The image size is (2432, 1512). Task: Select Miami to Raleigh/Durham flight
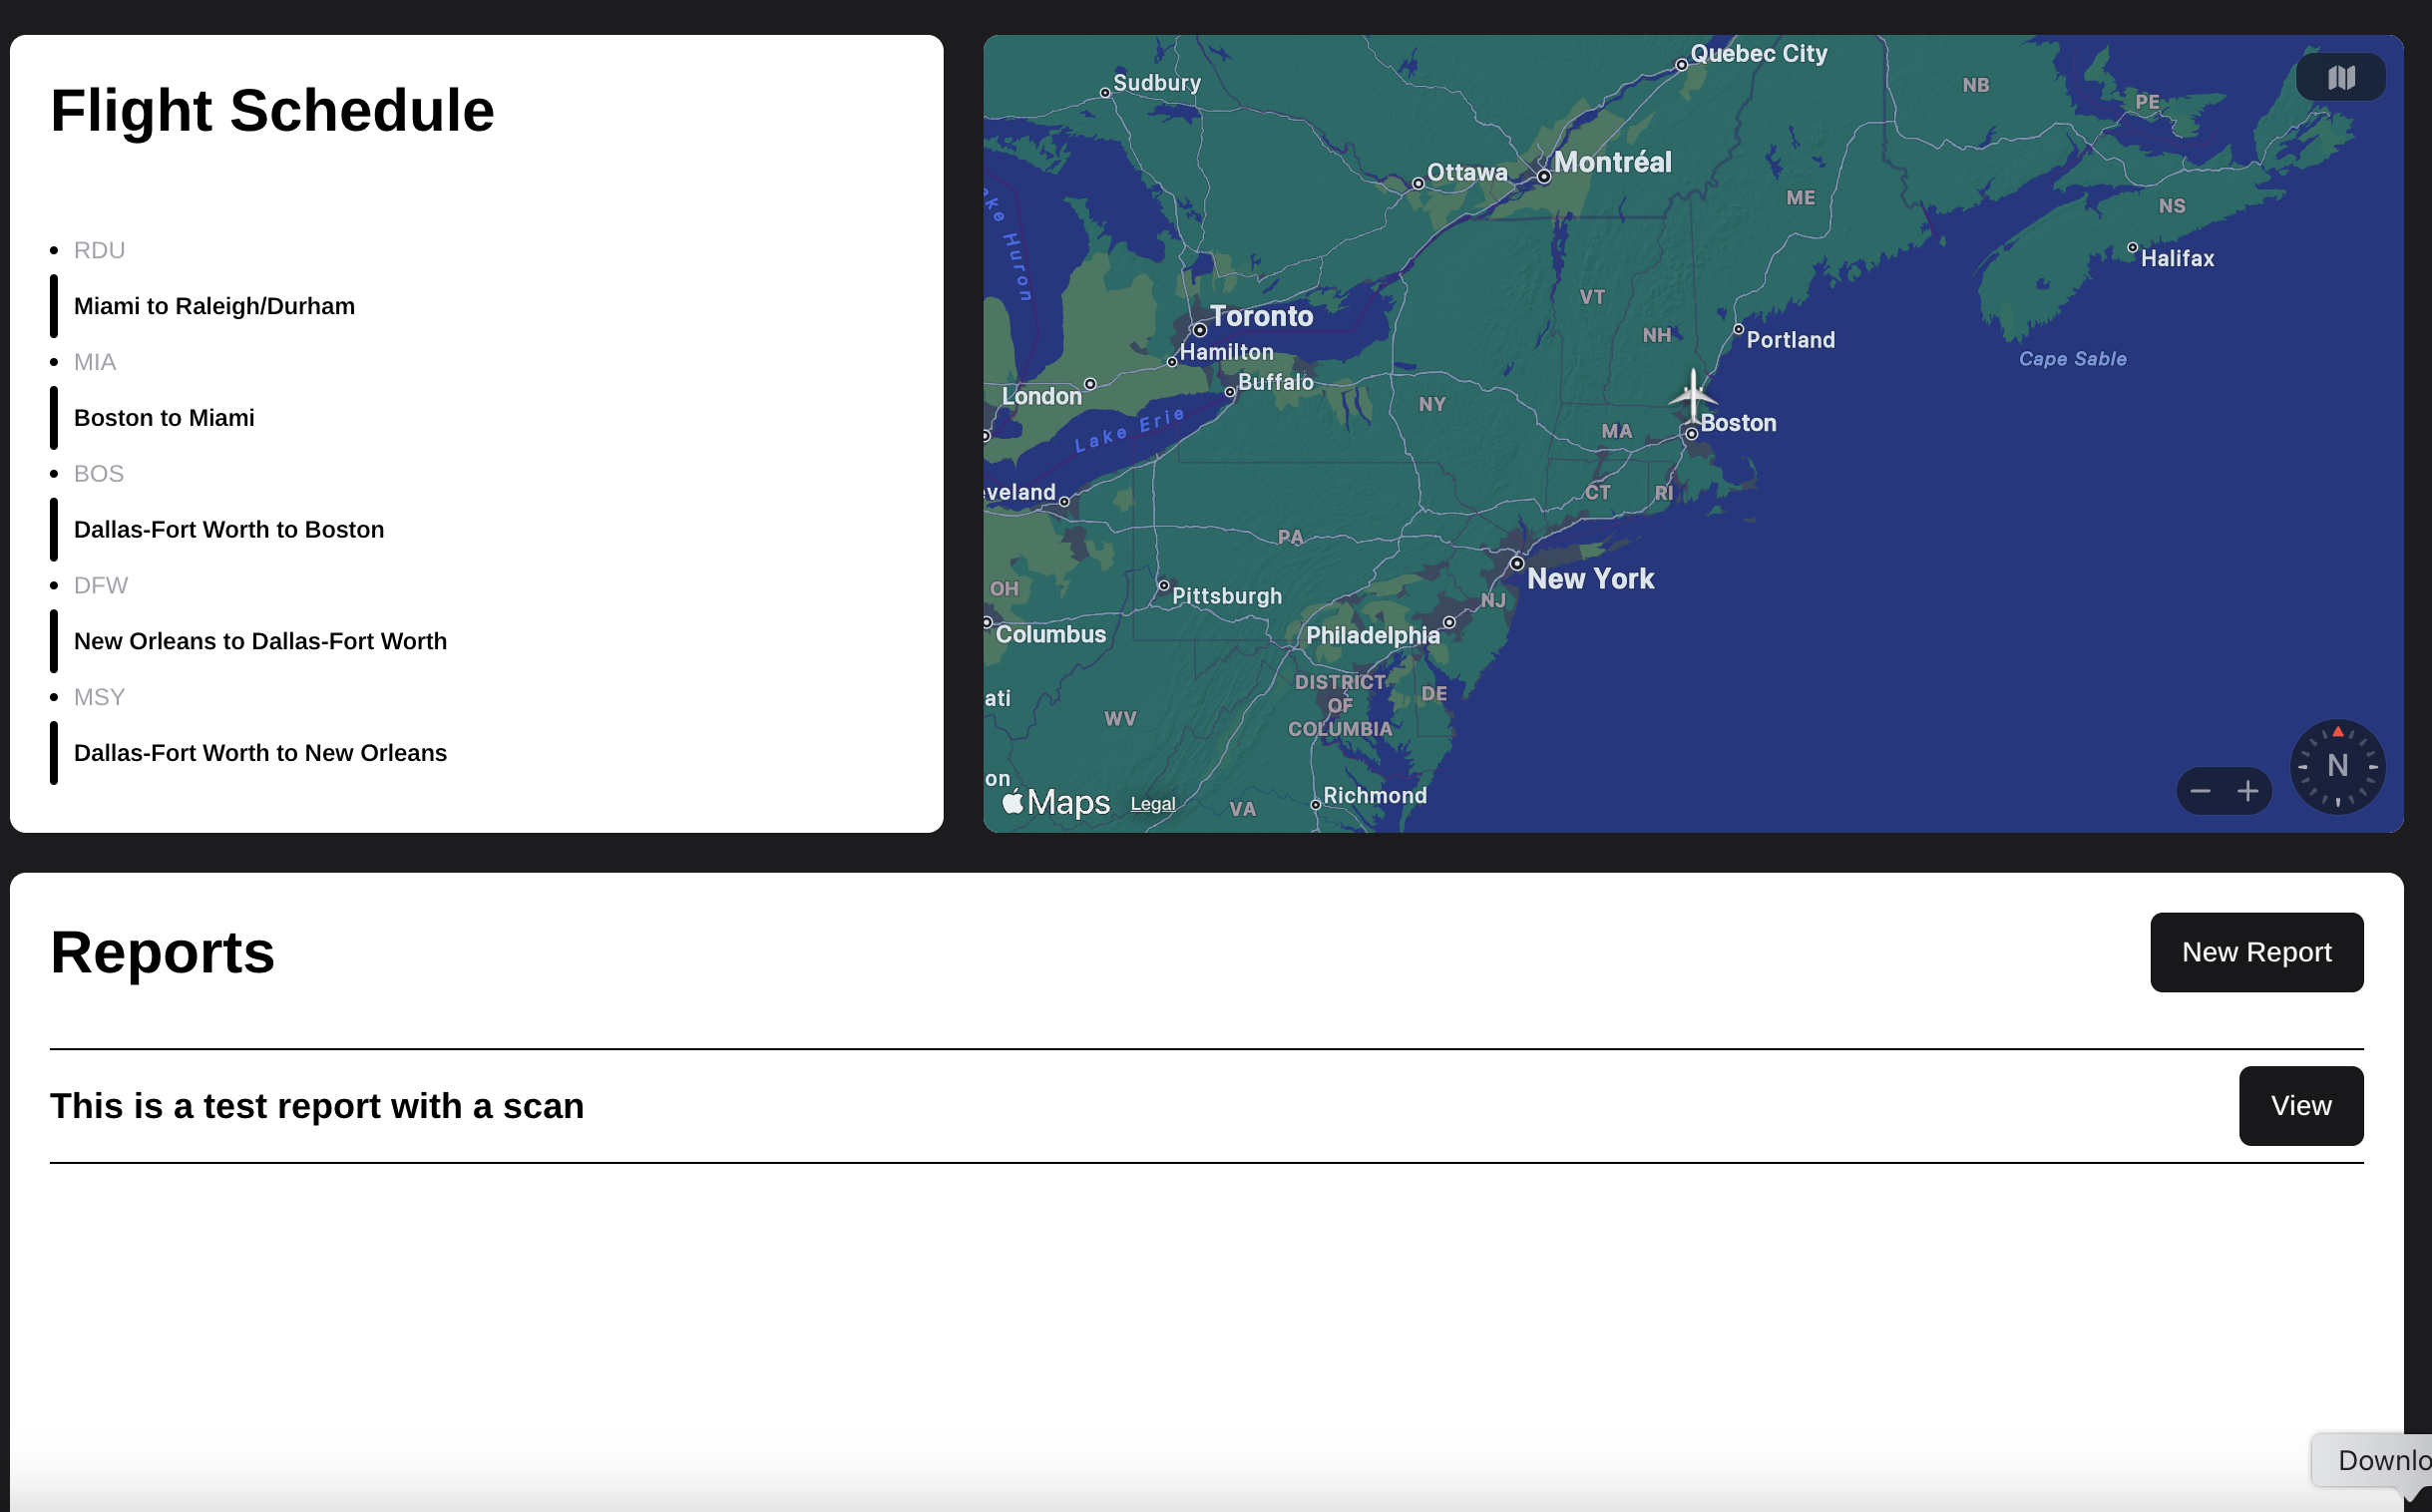click(x=214, y=306)
